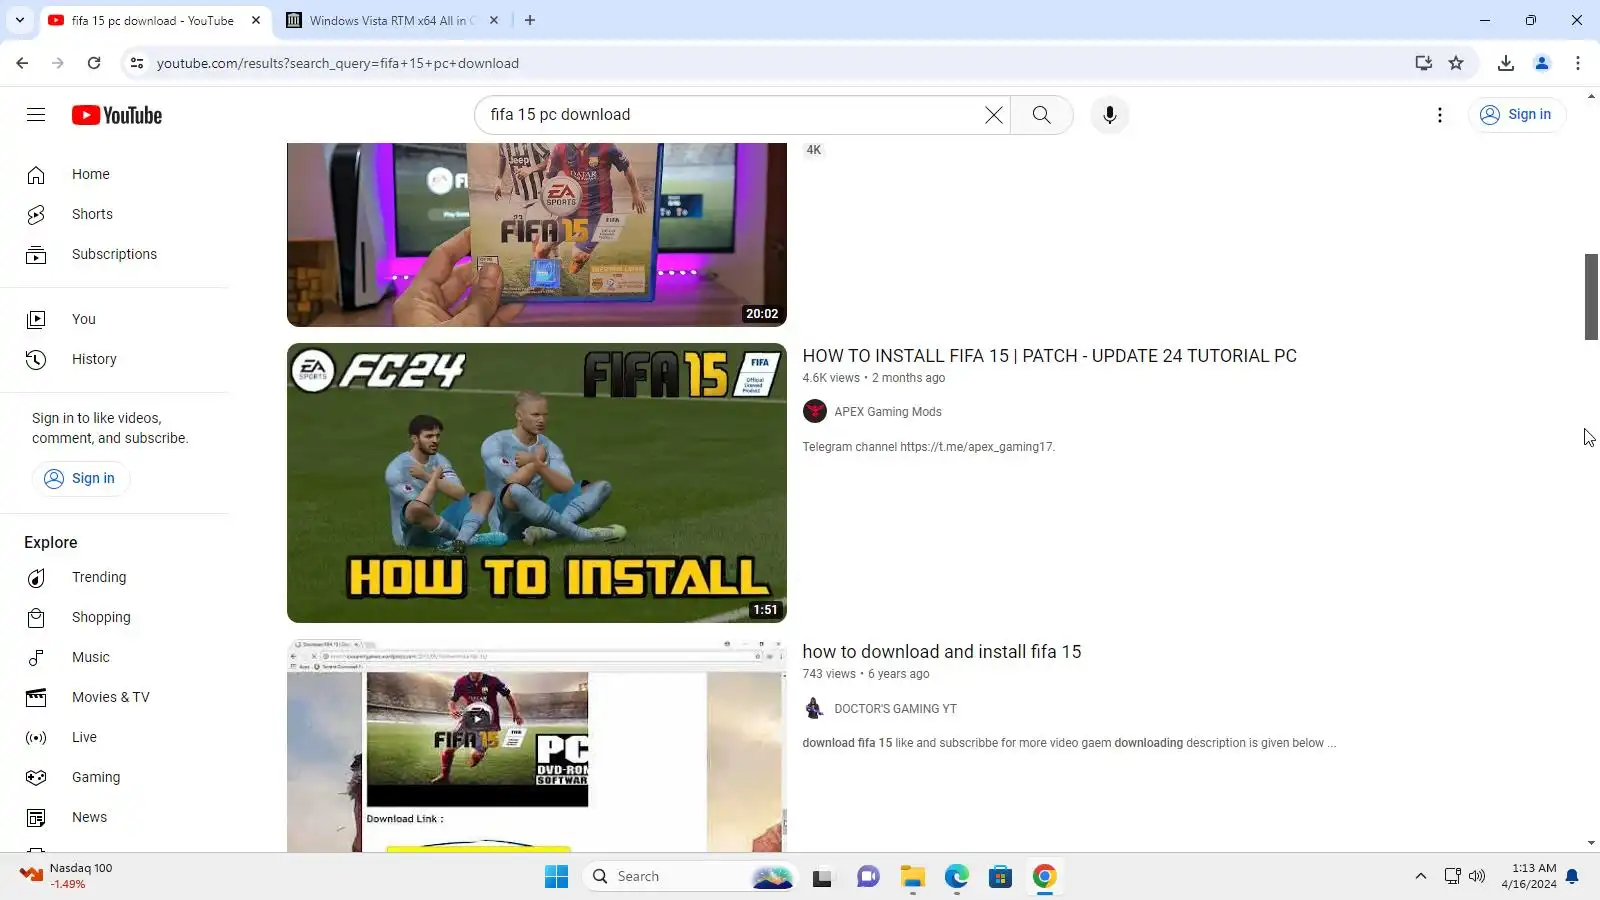Open watch History
Viewport: 1600px width, 900px height.
[x=116, y=359]
